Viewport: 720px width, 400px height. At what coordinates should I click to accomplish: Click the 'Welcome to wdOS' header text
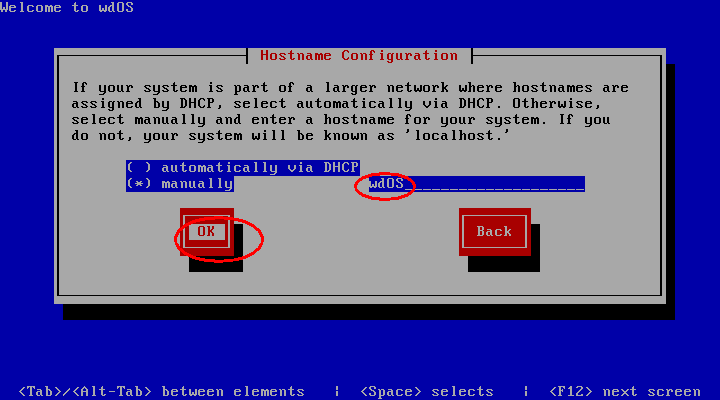[67, 7]
